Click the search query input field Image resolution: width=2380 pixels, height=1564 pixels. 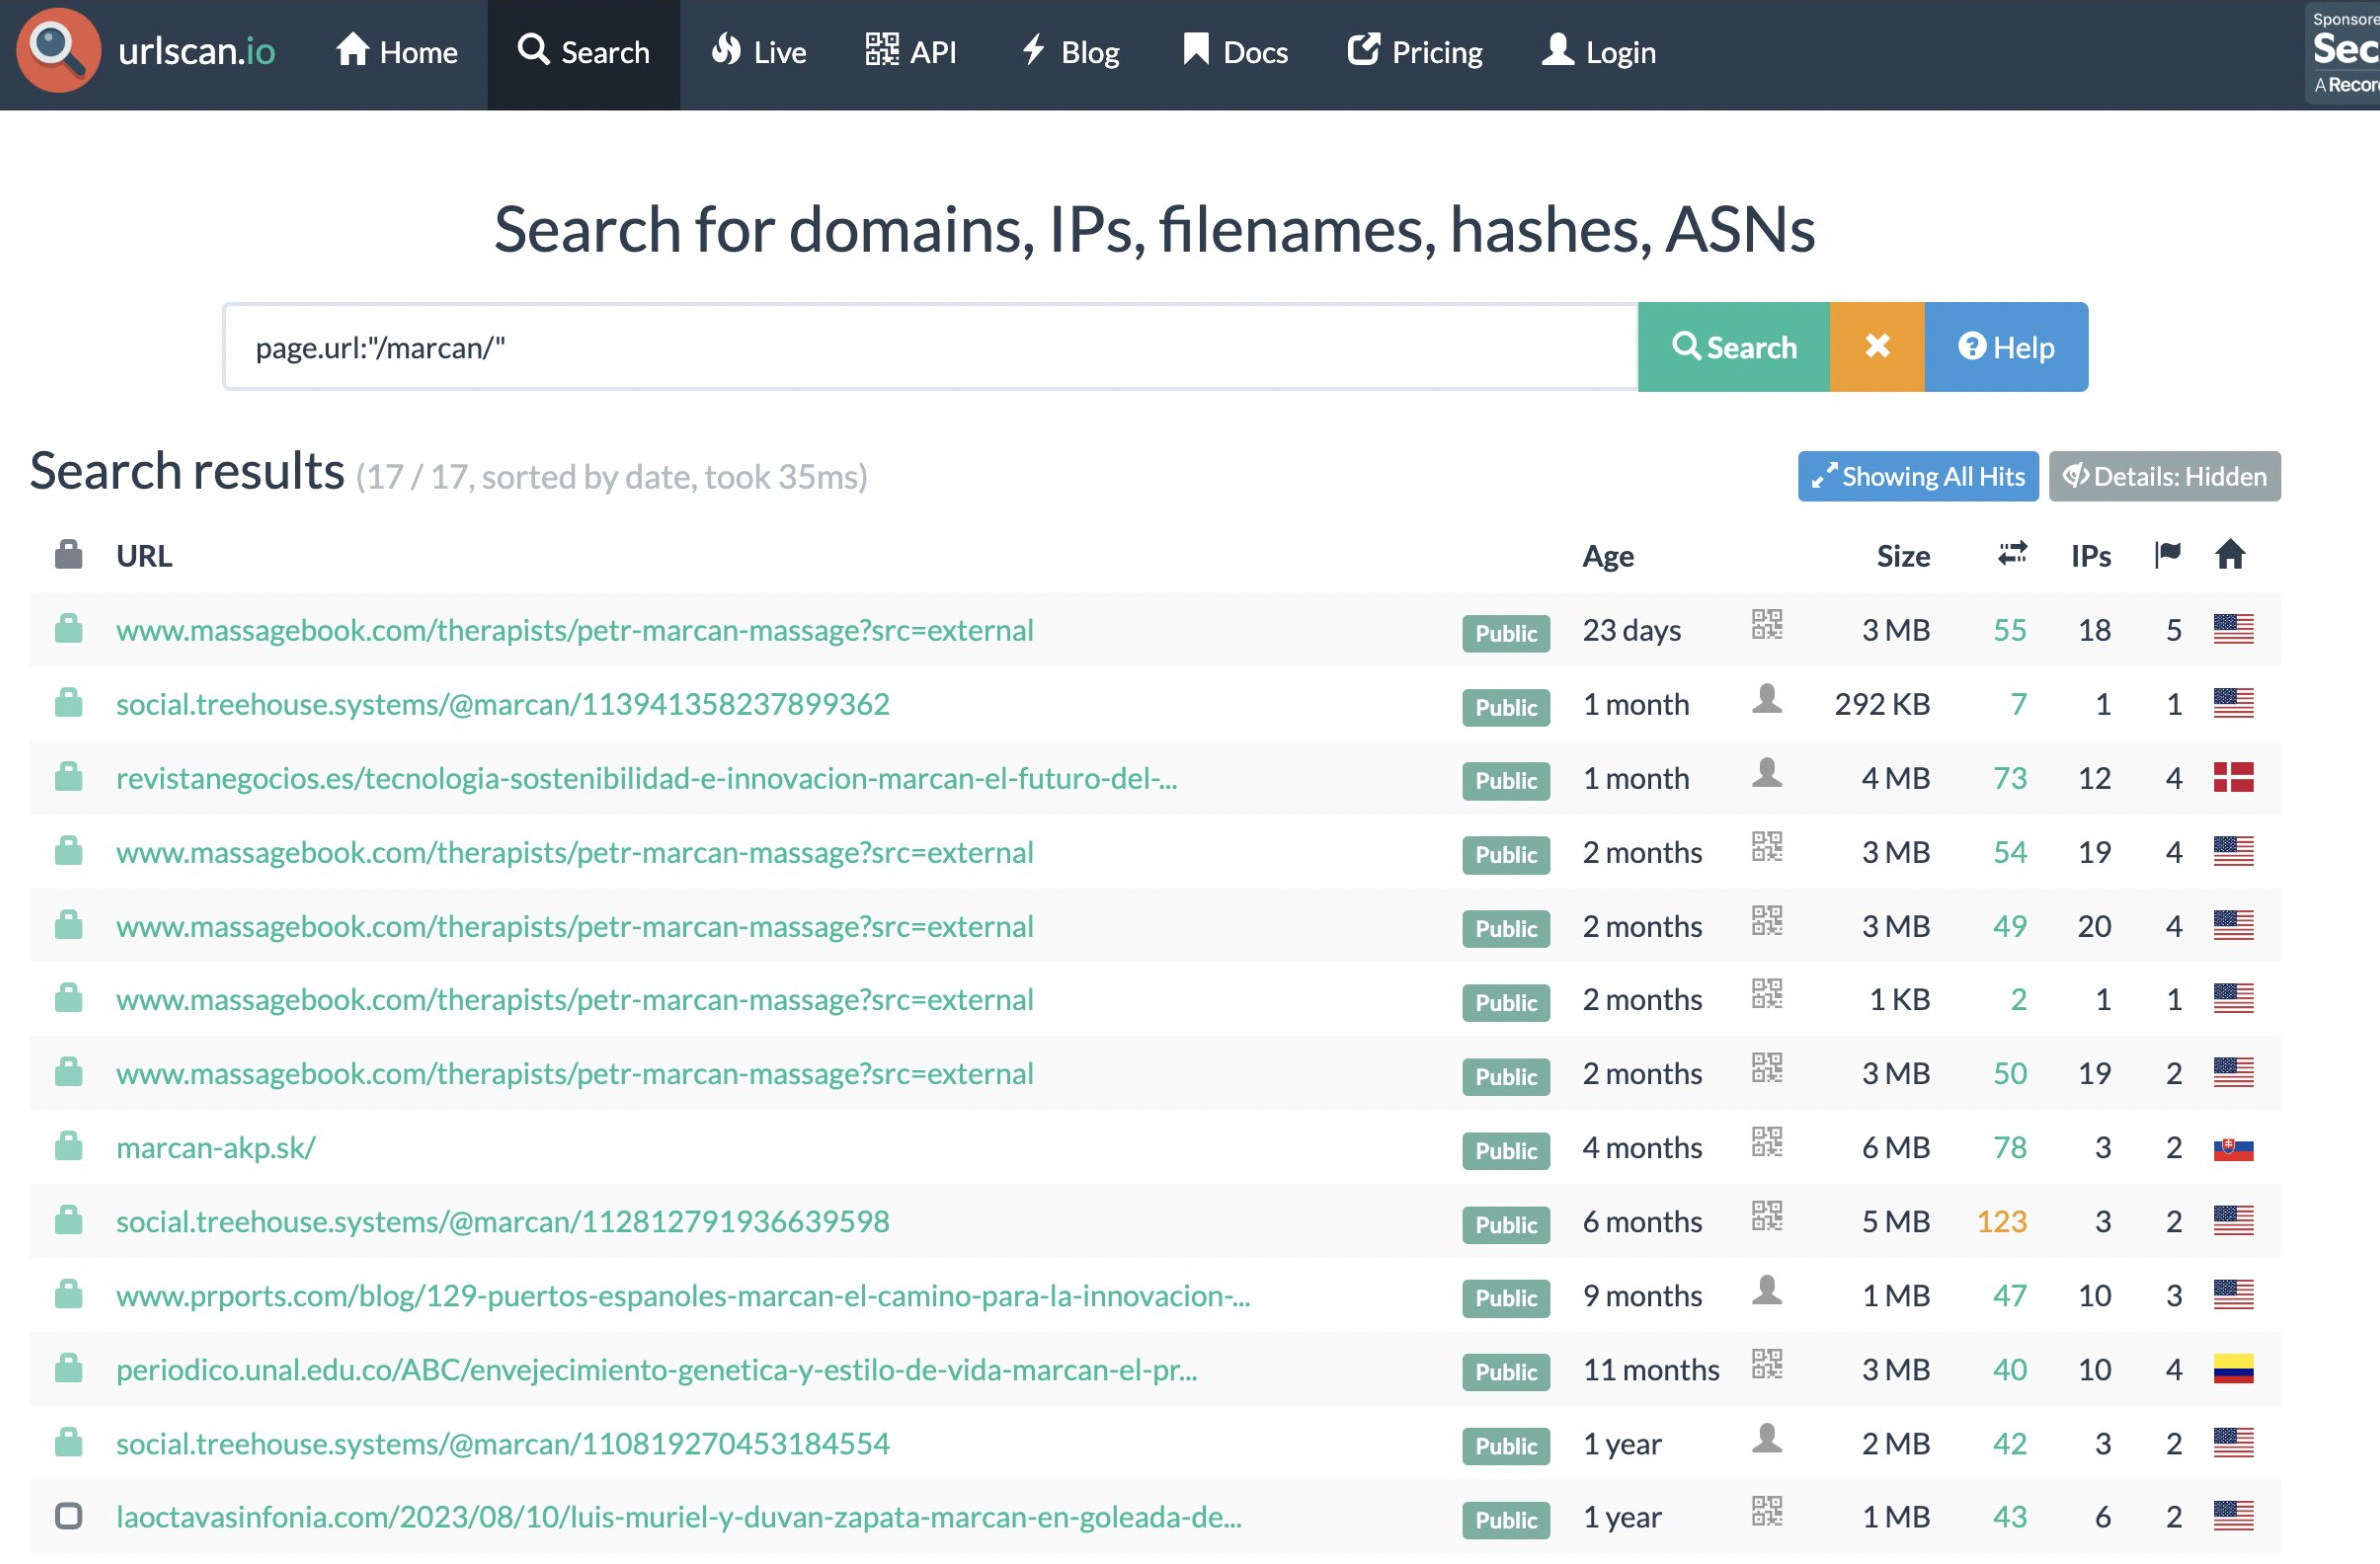(930, 348)
